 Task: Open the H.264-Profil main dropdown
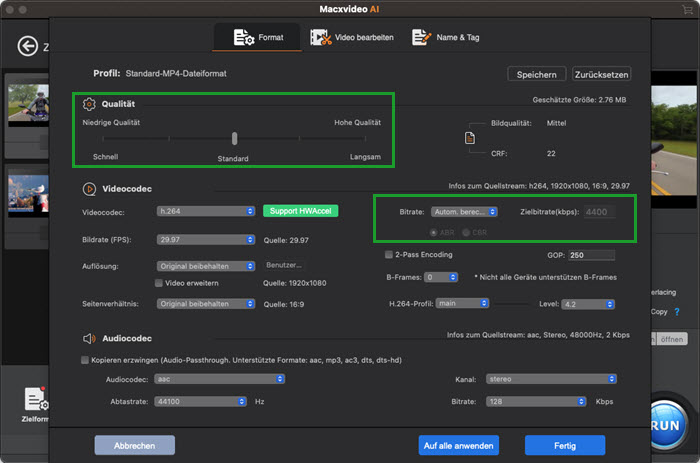coord(462,303)
